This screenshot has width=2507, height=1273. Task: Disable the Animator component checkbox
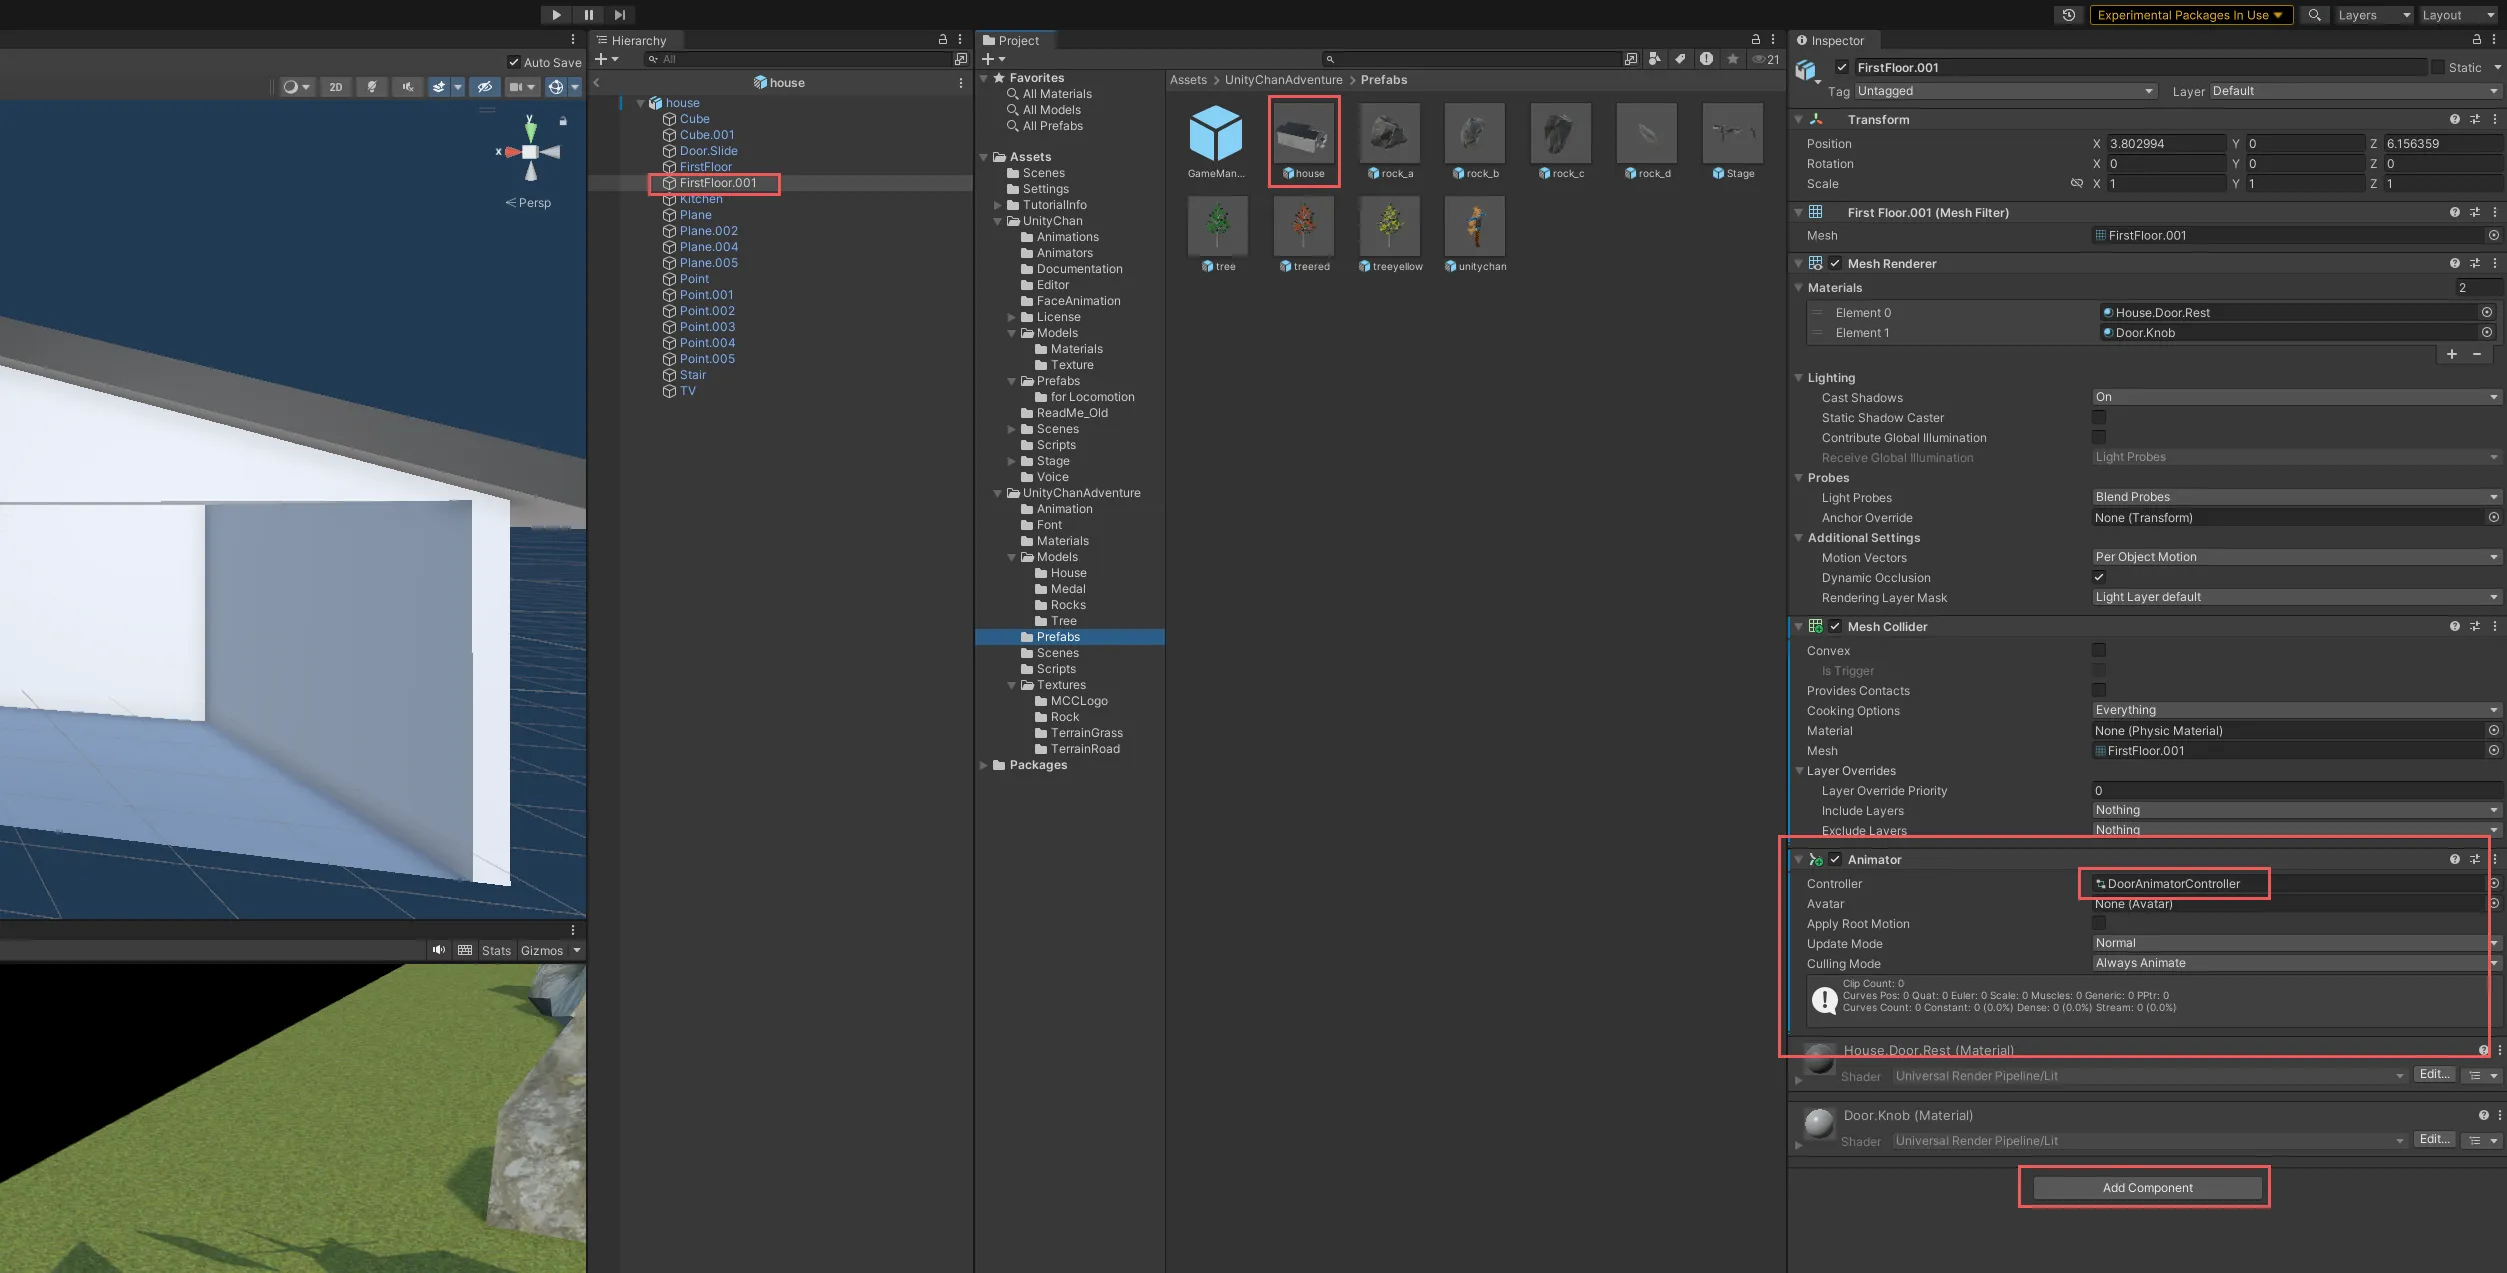(1835, 859)
